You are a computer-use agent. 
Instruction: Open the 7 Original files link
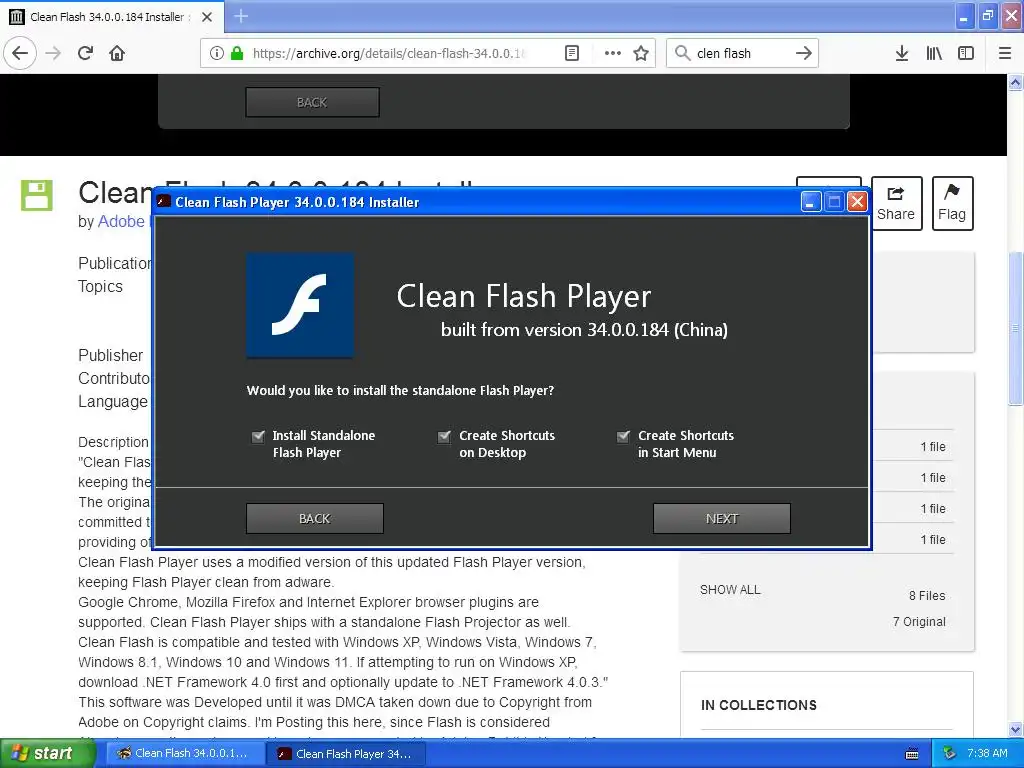tap(919, 622)
